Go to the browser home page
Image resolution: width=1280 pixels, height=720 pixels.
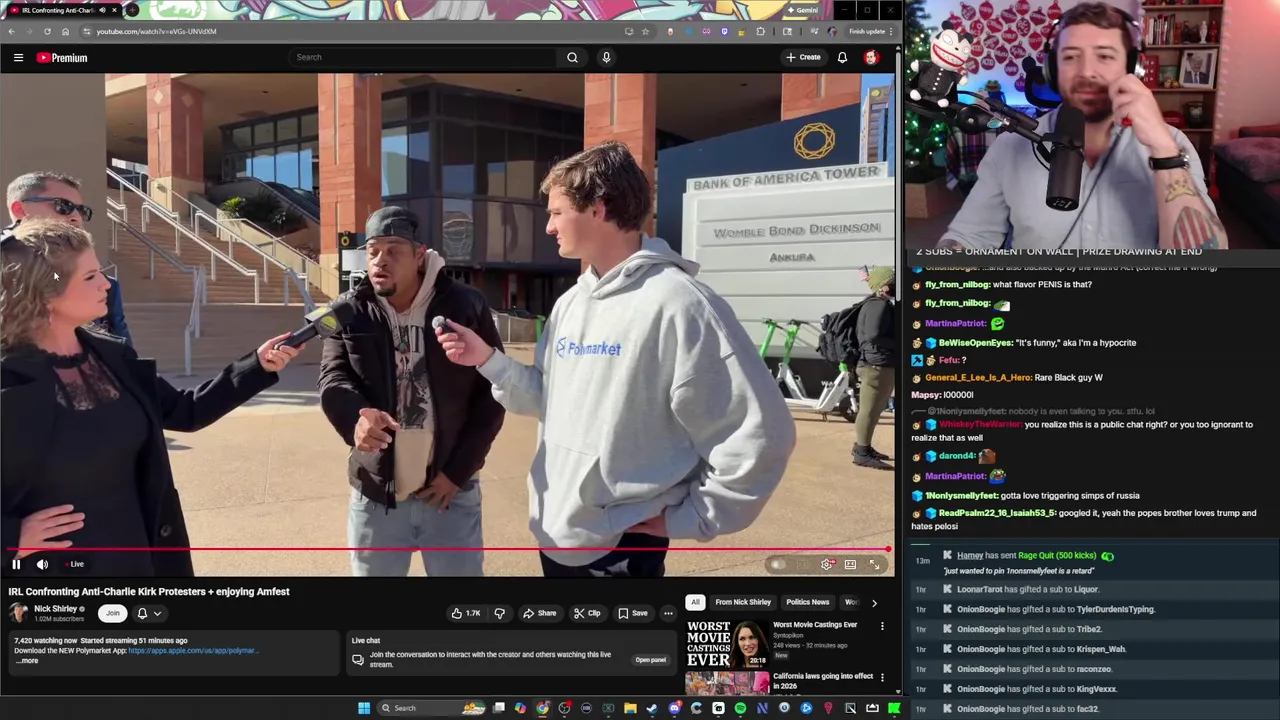pyautogui.click(x=65, y=31)
